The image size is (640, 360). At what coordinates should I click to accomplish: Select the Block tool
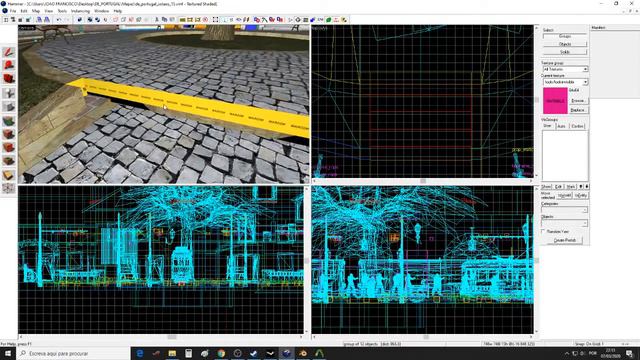coord(9,107)
